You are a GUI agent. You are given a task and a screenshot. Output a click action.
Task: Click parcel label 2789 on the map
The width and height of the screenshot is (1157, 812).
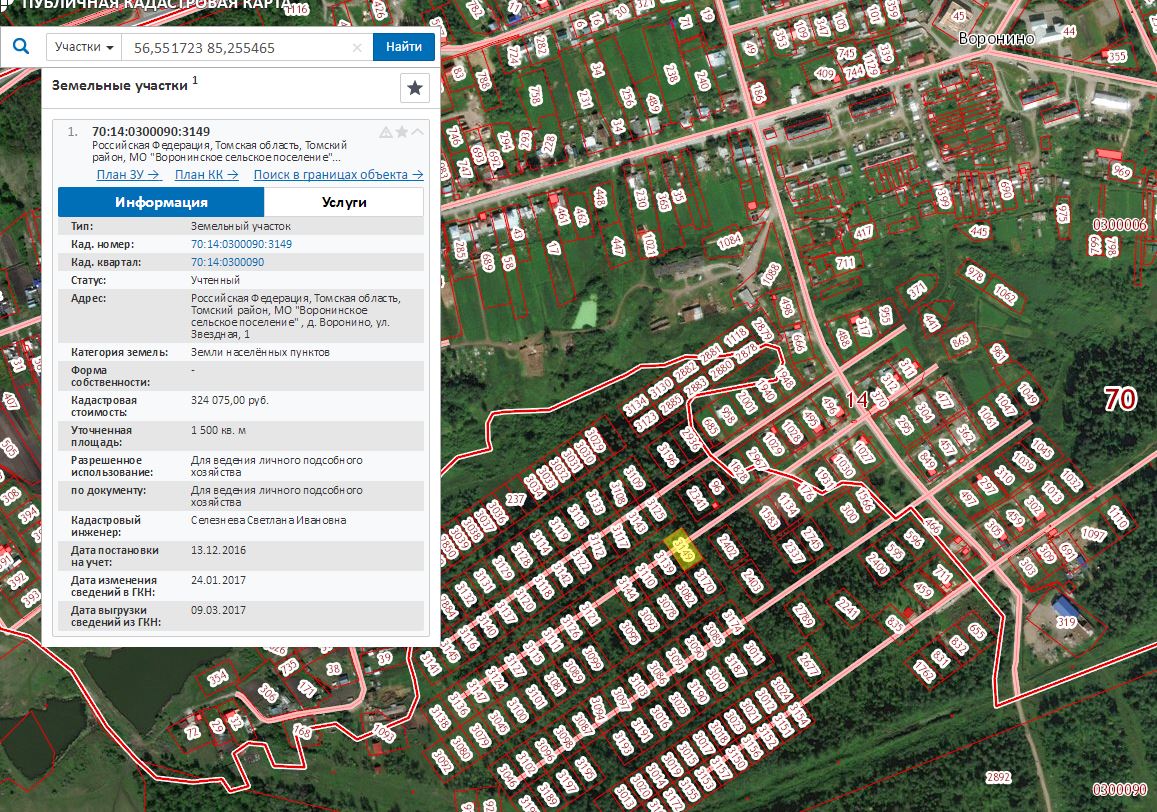[x=804, y=616]
